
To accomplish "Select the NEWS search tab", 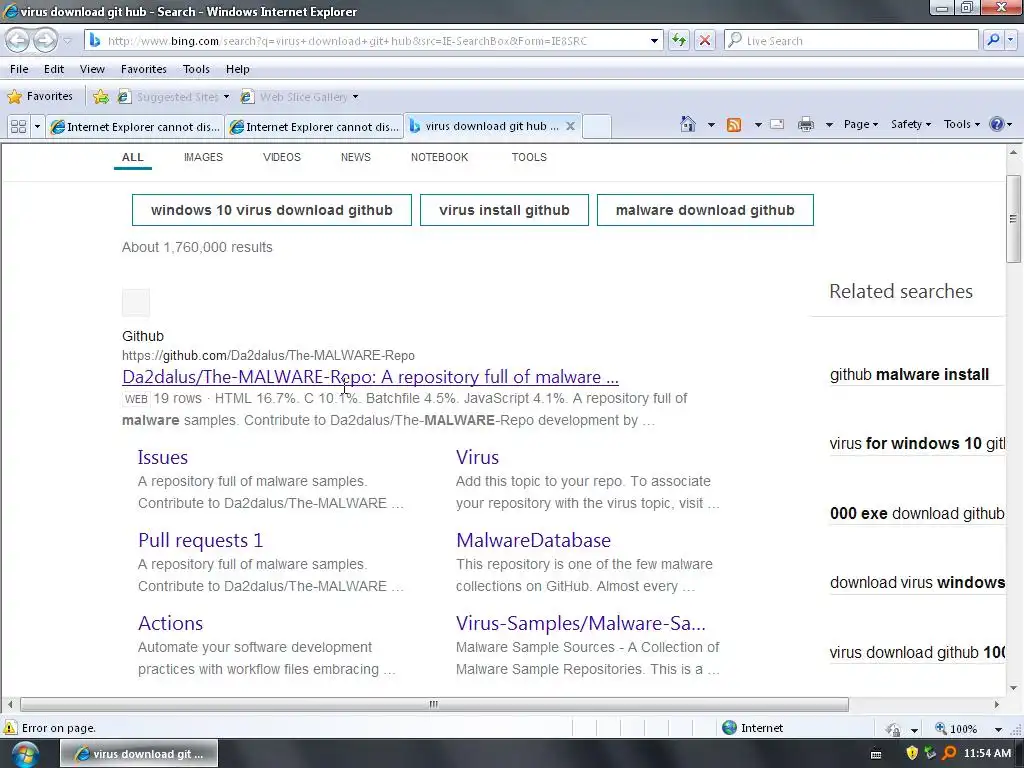I will pos(355,157).
